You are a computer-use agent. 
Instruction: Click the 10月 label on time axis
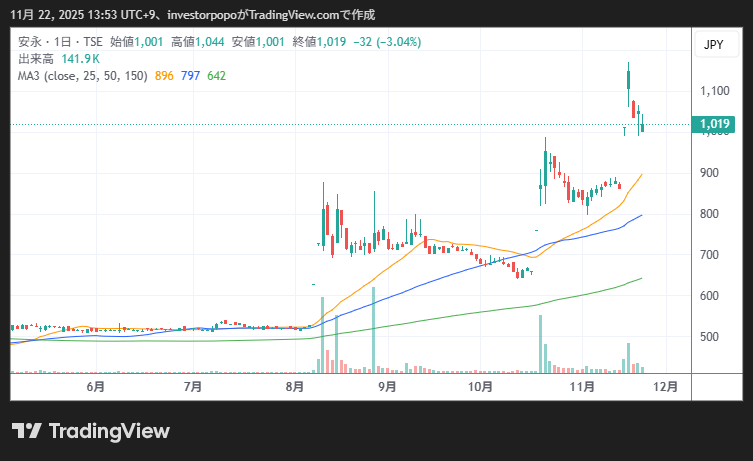[x=481, y=386]
